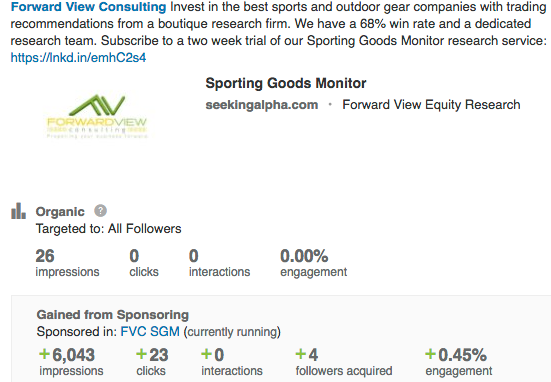Screen dimensions: 551x382
Task: Click the +23 sponsored clicks stat
Action: tap(152, 362)
